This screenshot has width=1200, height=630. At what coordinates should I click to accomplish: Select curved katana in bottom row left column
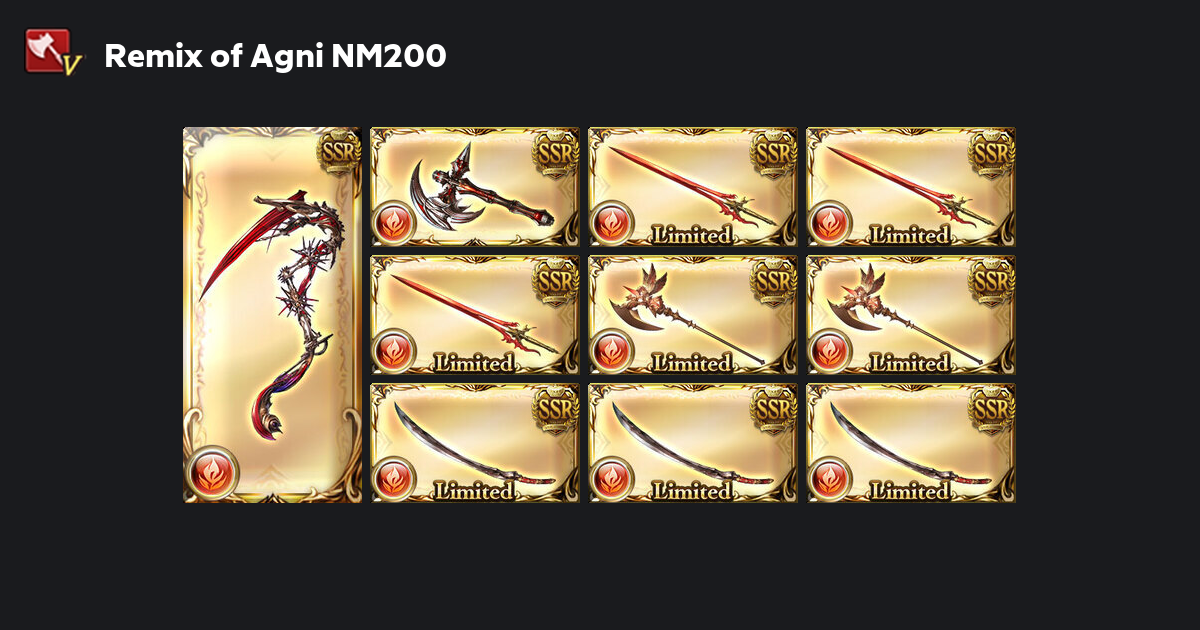click(475, 442)
